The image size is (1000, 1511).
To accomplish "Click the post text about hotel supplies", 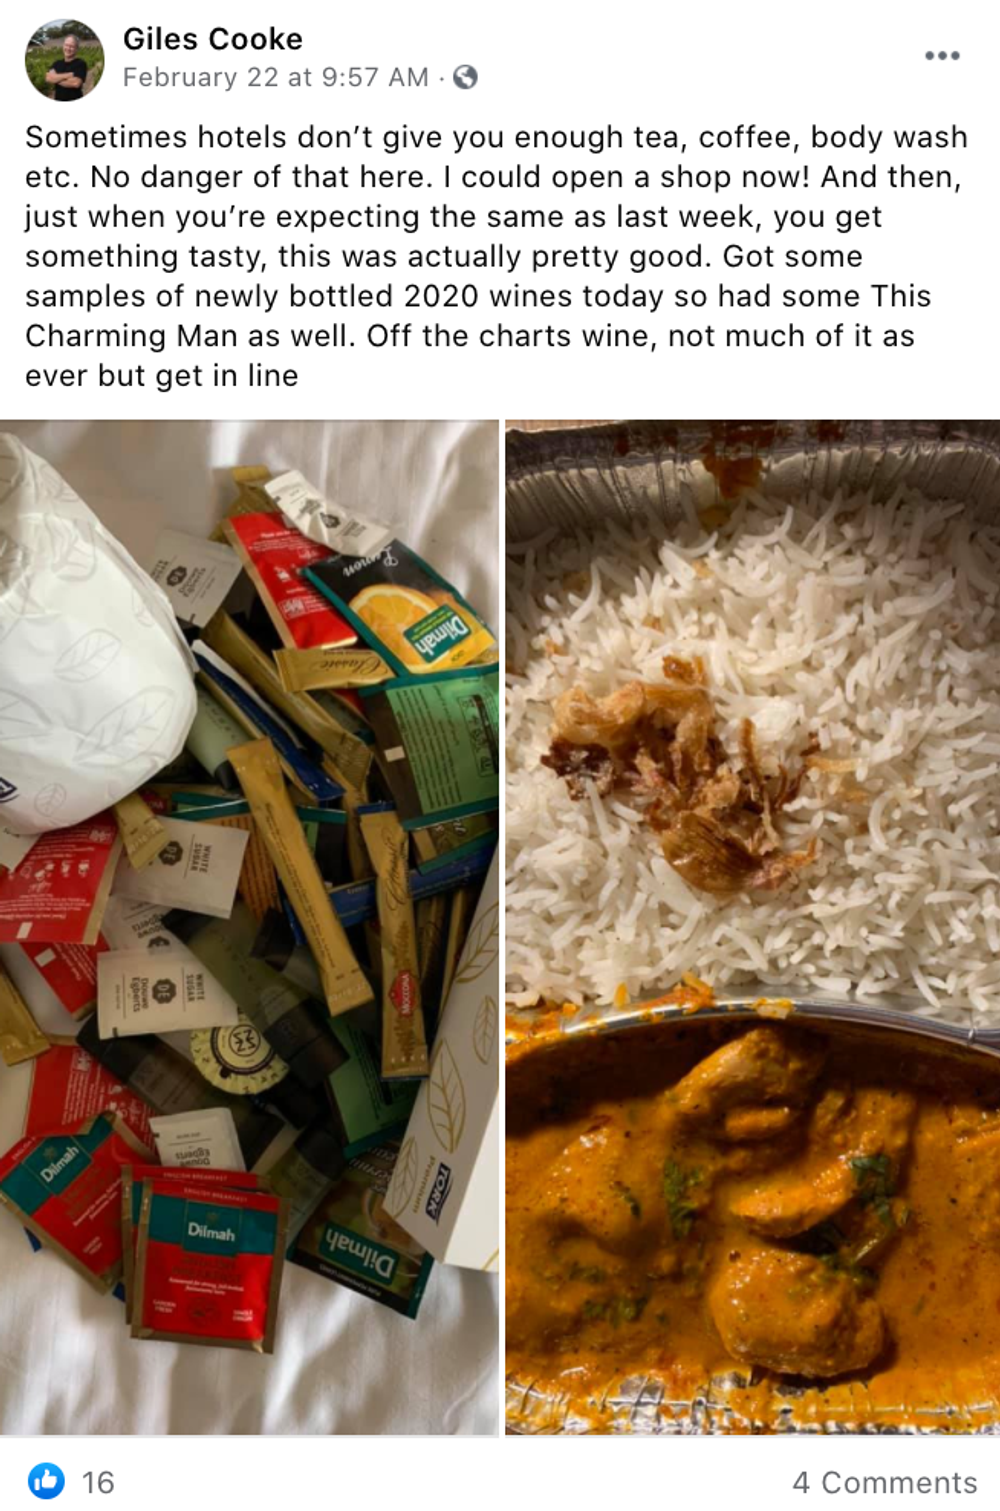I will pyautogui.click(x=497, y=256).
